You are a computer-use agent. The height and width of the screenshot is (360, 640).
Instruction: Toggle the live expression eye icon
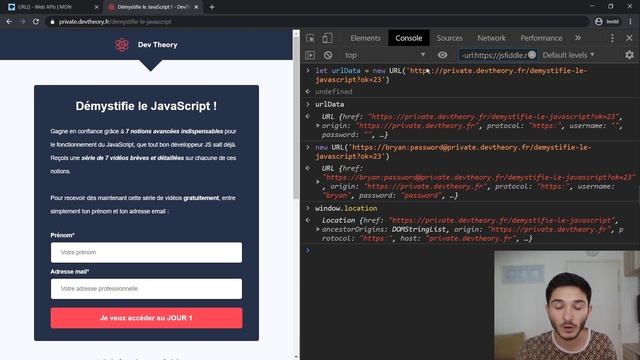[442, 55]
